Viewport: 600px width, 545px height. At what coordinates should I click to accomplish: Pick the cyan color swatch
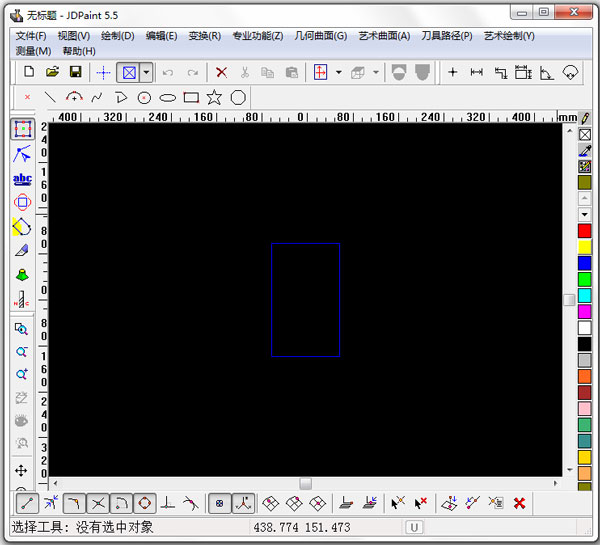(584, 295)
